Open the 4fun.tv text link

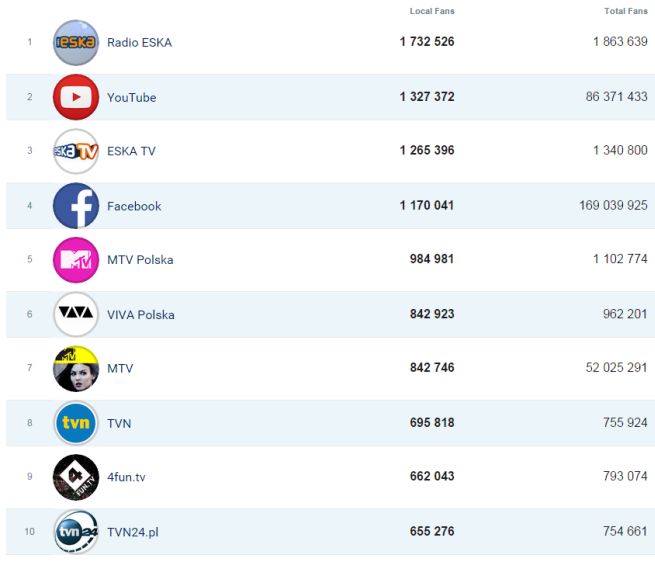pos(126,477)
